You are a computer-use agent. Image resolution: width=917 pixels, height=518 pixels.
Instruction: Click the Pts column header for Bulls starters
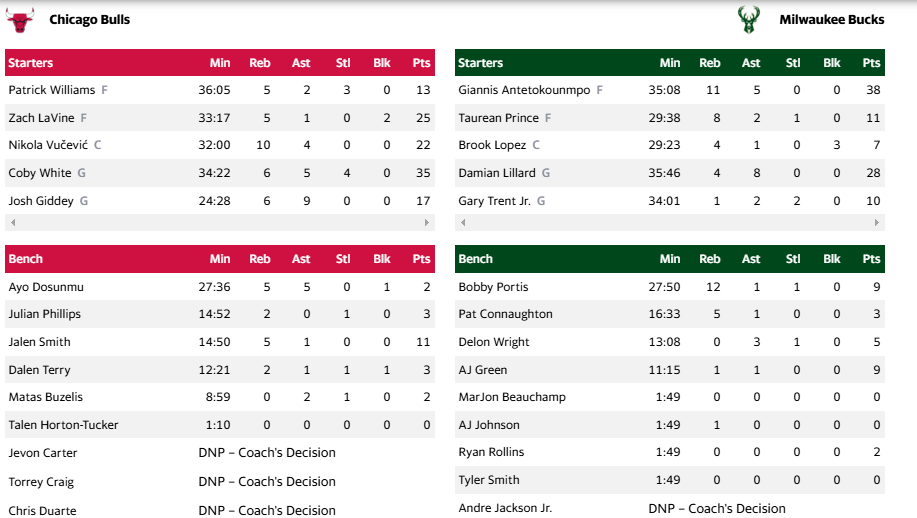[x=421, y=63]
